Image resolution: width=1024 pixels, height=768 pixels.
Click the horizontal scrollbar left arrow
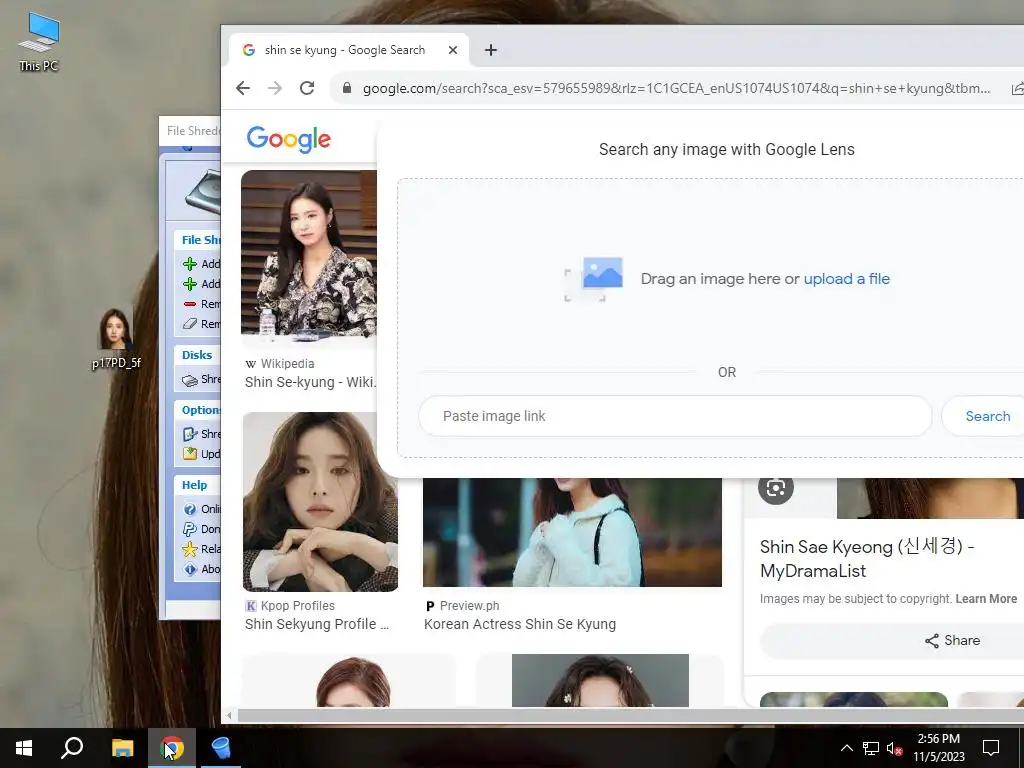pyautogui.click(x=229, y=716)
